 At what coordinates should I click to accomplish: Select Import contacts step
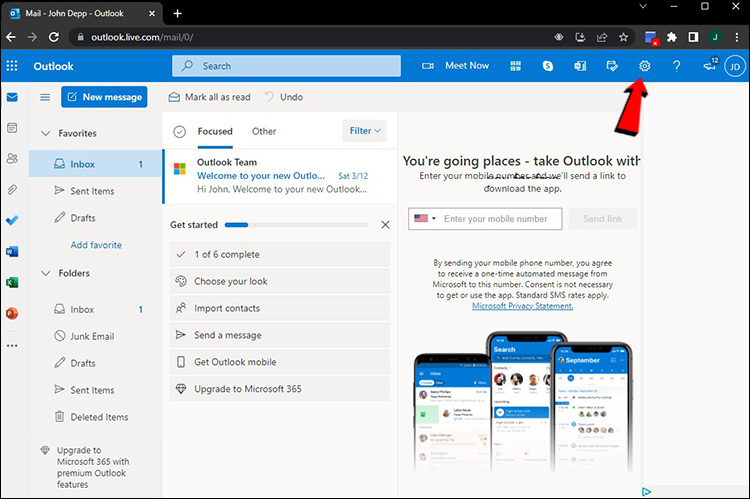pos(280,308)
